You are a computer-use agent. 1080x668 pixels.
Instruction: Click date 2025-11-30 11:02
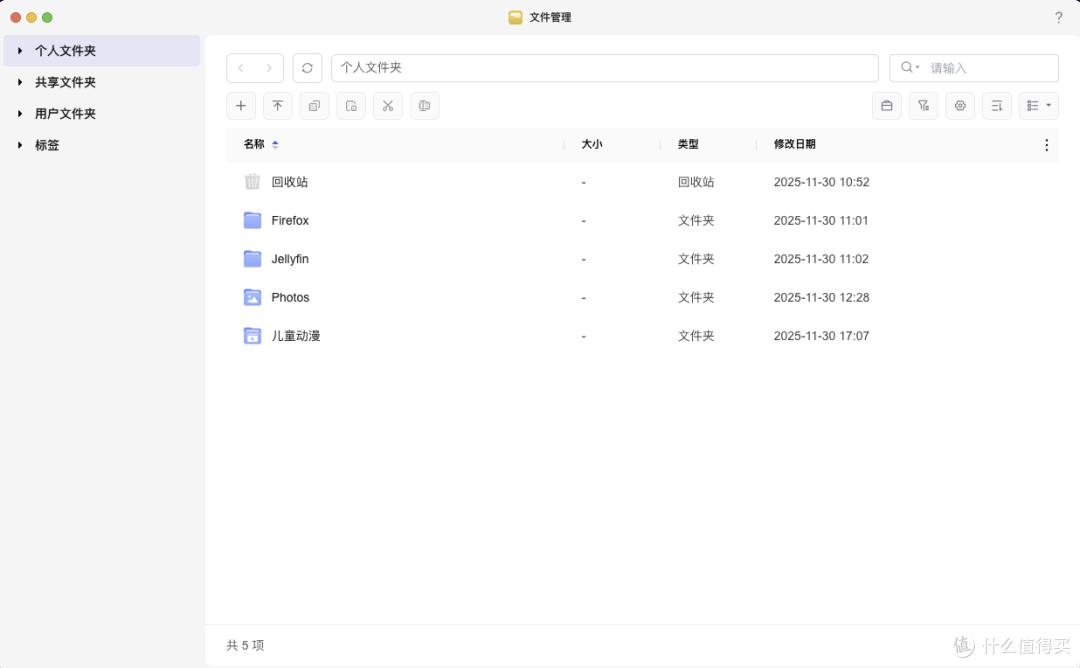(x=821, y=259)
